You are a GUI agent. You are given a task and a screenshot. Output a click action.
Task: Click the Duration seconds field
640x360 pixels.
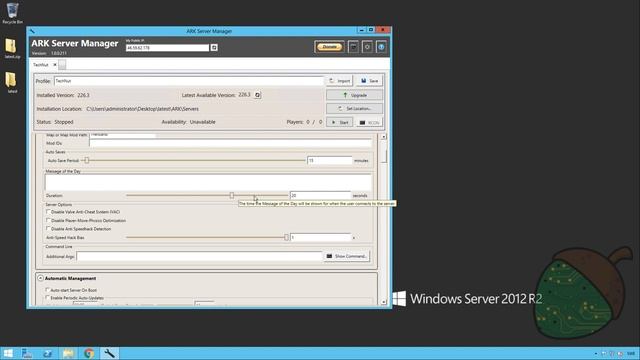click(x=320, y=196)
